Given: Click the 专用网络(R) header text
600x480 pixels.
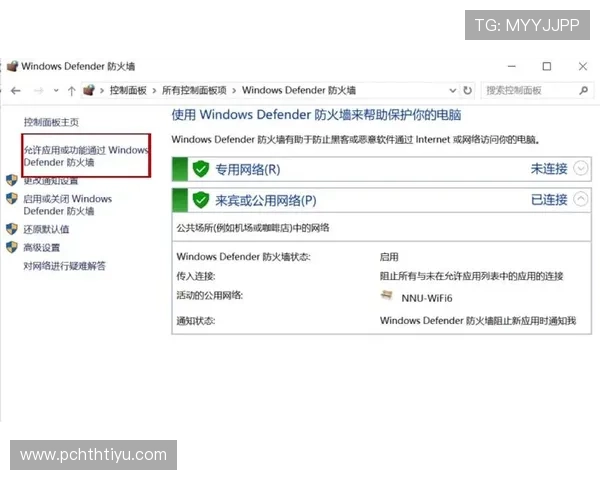Looking at the screenshot, I should 248,169.
